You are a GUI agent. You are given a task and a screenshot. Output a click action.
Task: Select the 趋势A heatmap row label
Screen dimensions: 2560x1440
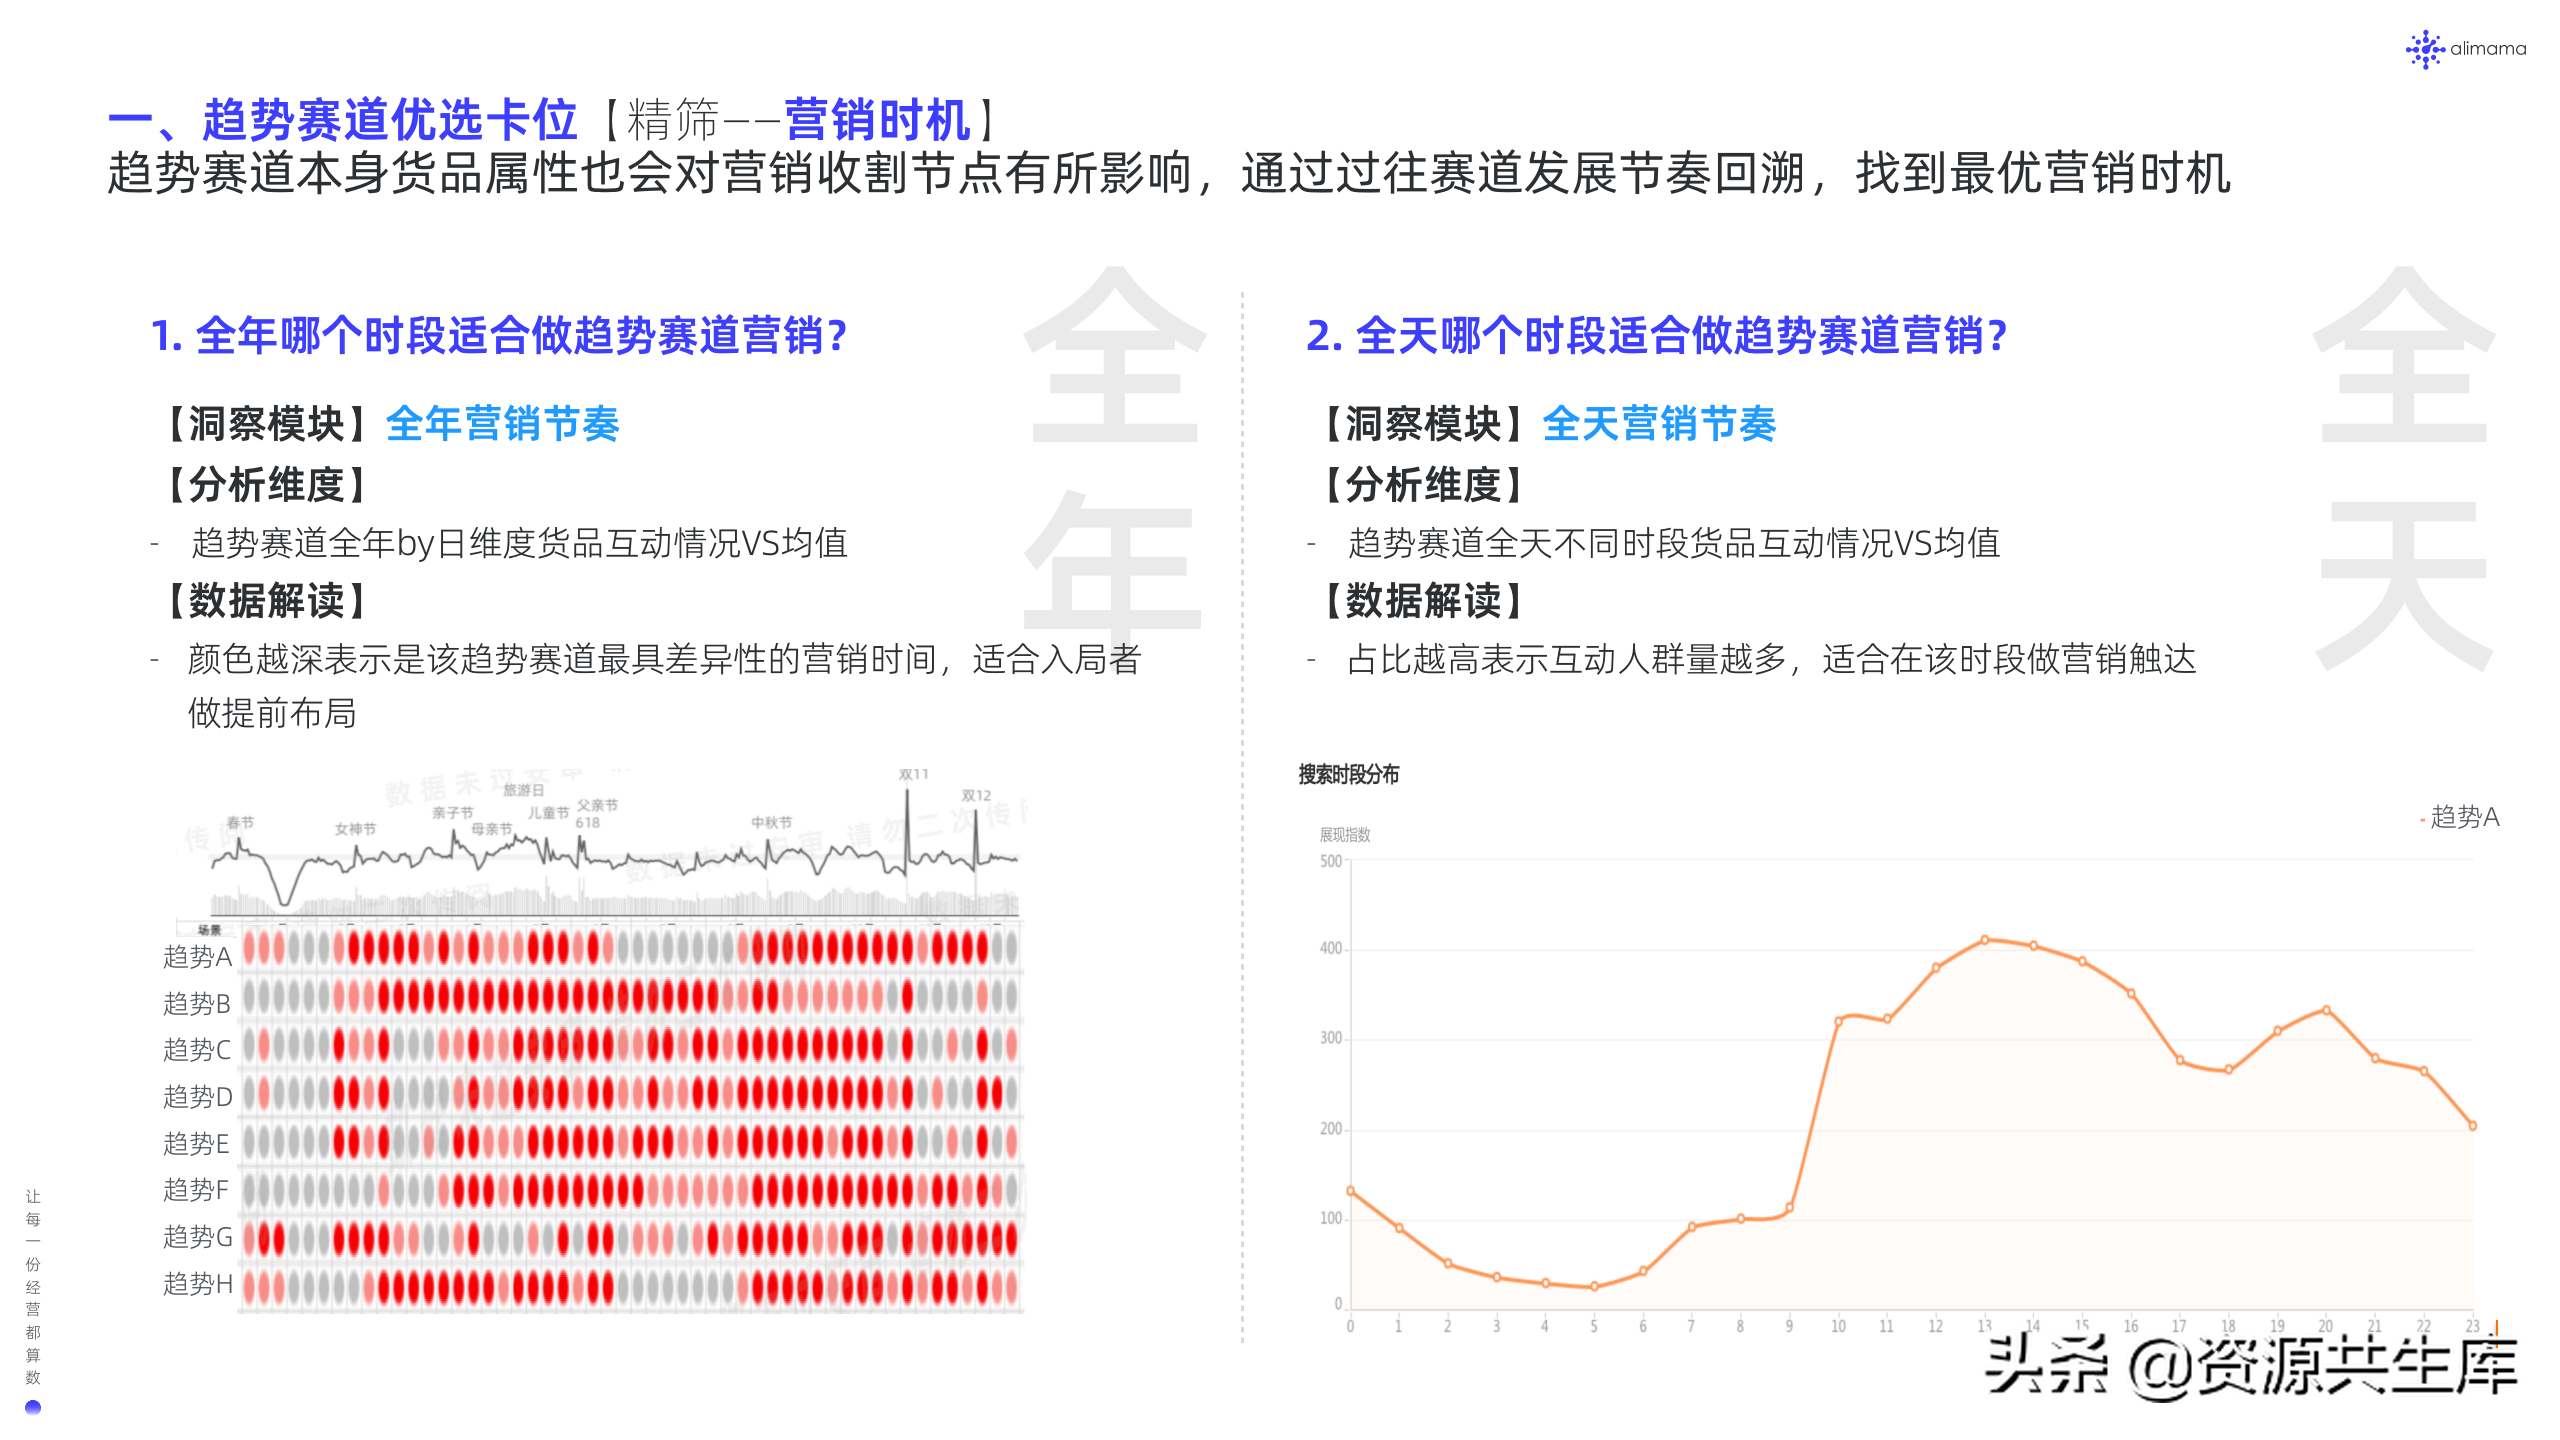pyautogui.click(x=197, y=957)
